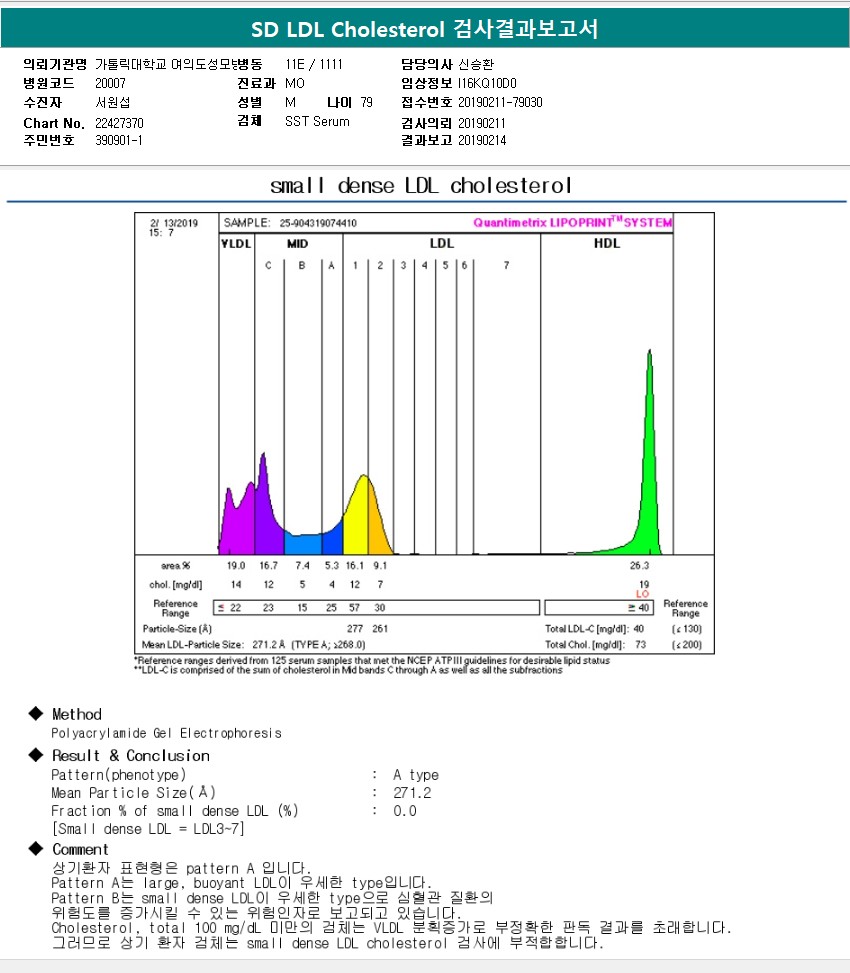The height and width of the screenshot is (973, 850).
Task: Select VLDL cholesterol value '14'
Action: [x=236, y=585]
